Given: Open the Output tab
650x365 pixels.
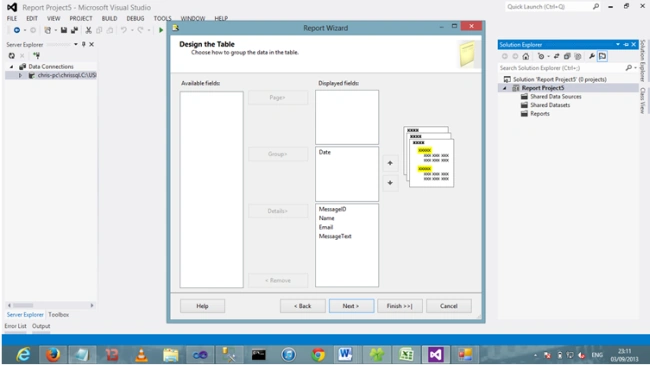Looking at the screenshot, I should [x=41, y=326].
